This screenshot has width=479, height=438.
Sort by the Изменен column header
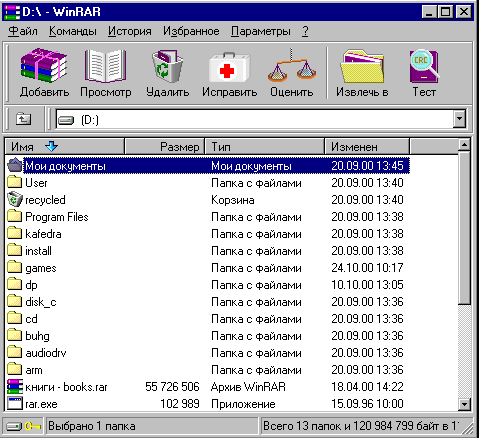click(x=367, y=146)
